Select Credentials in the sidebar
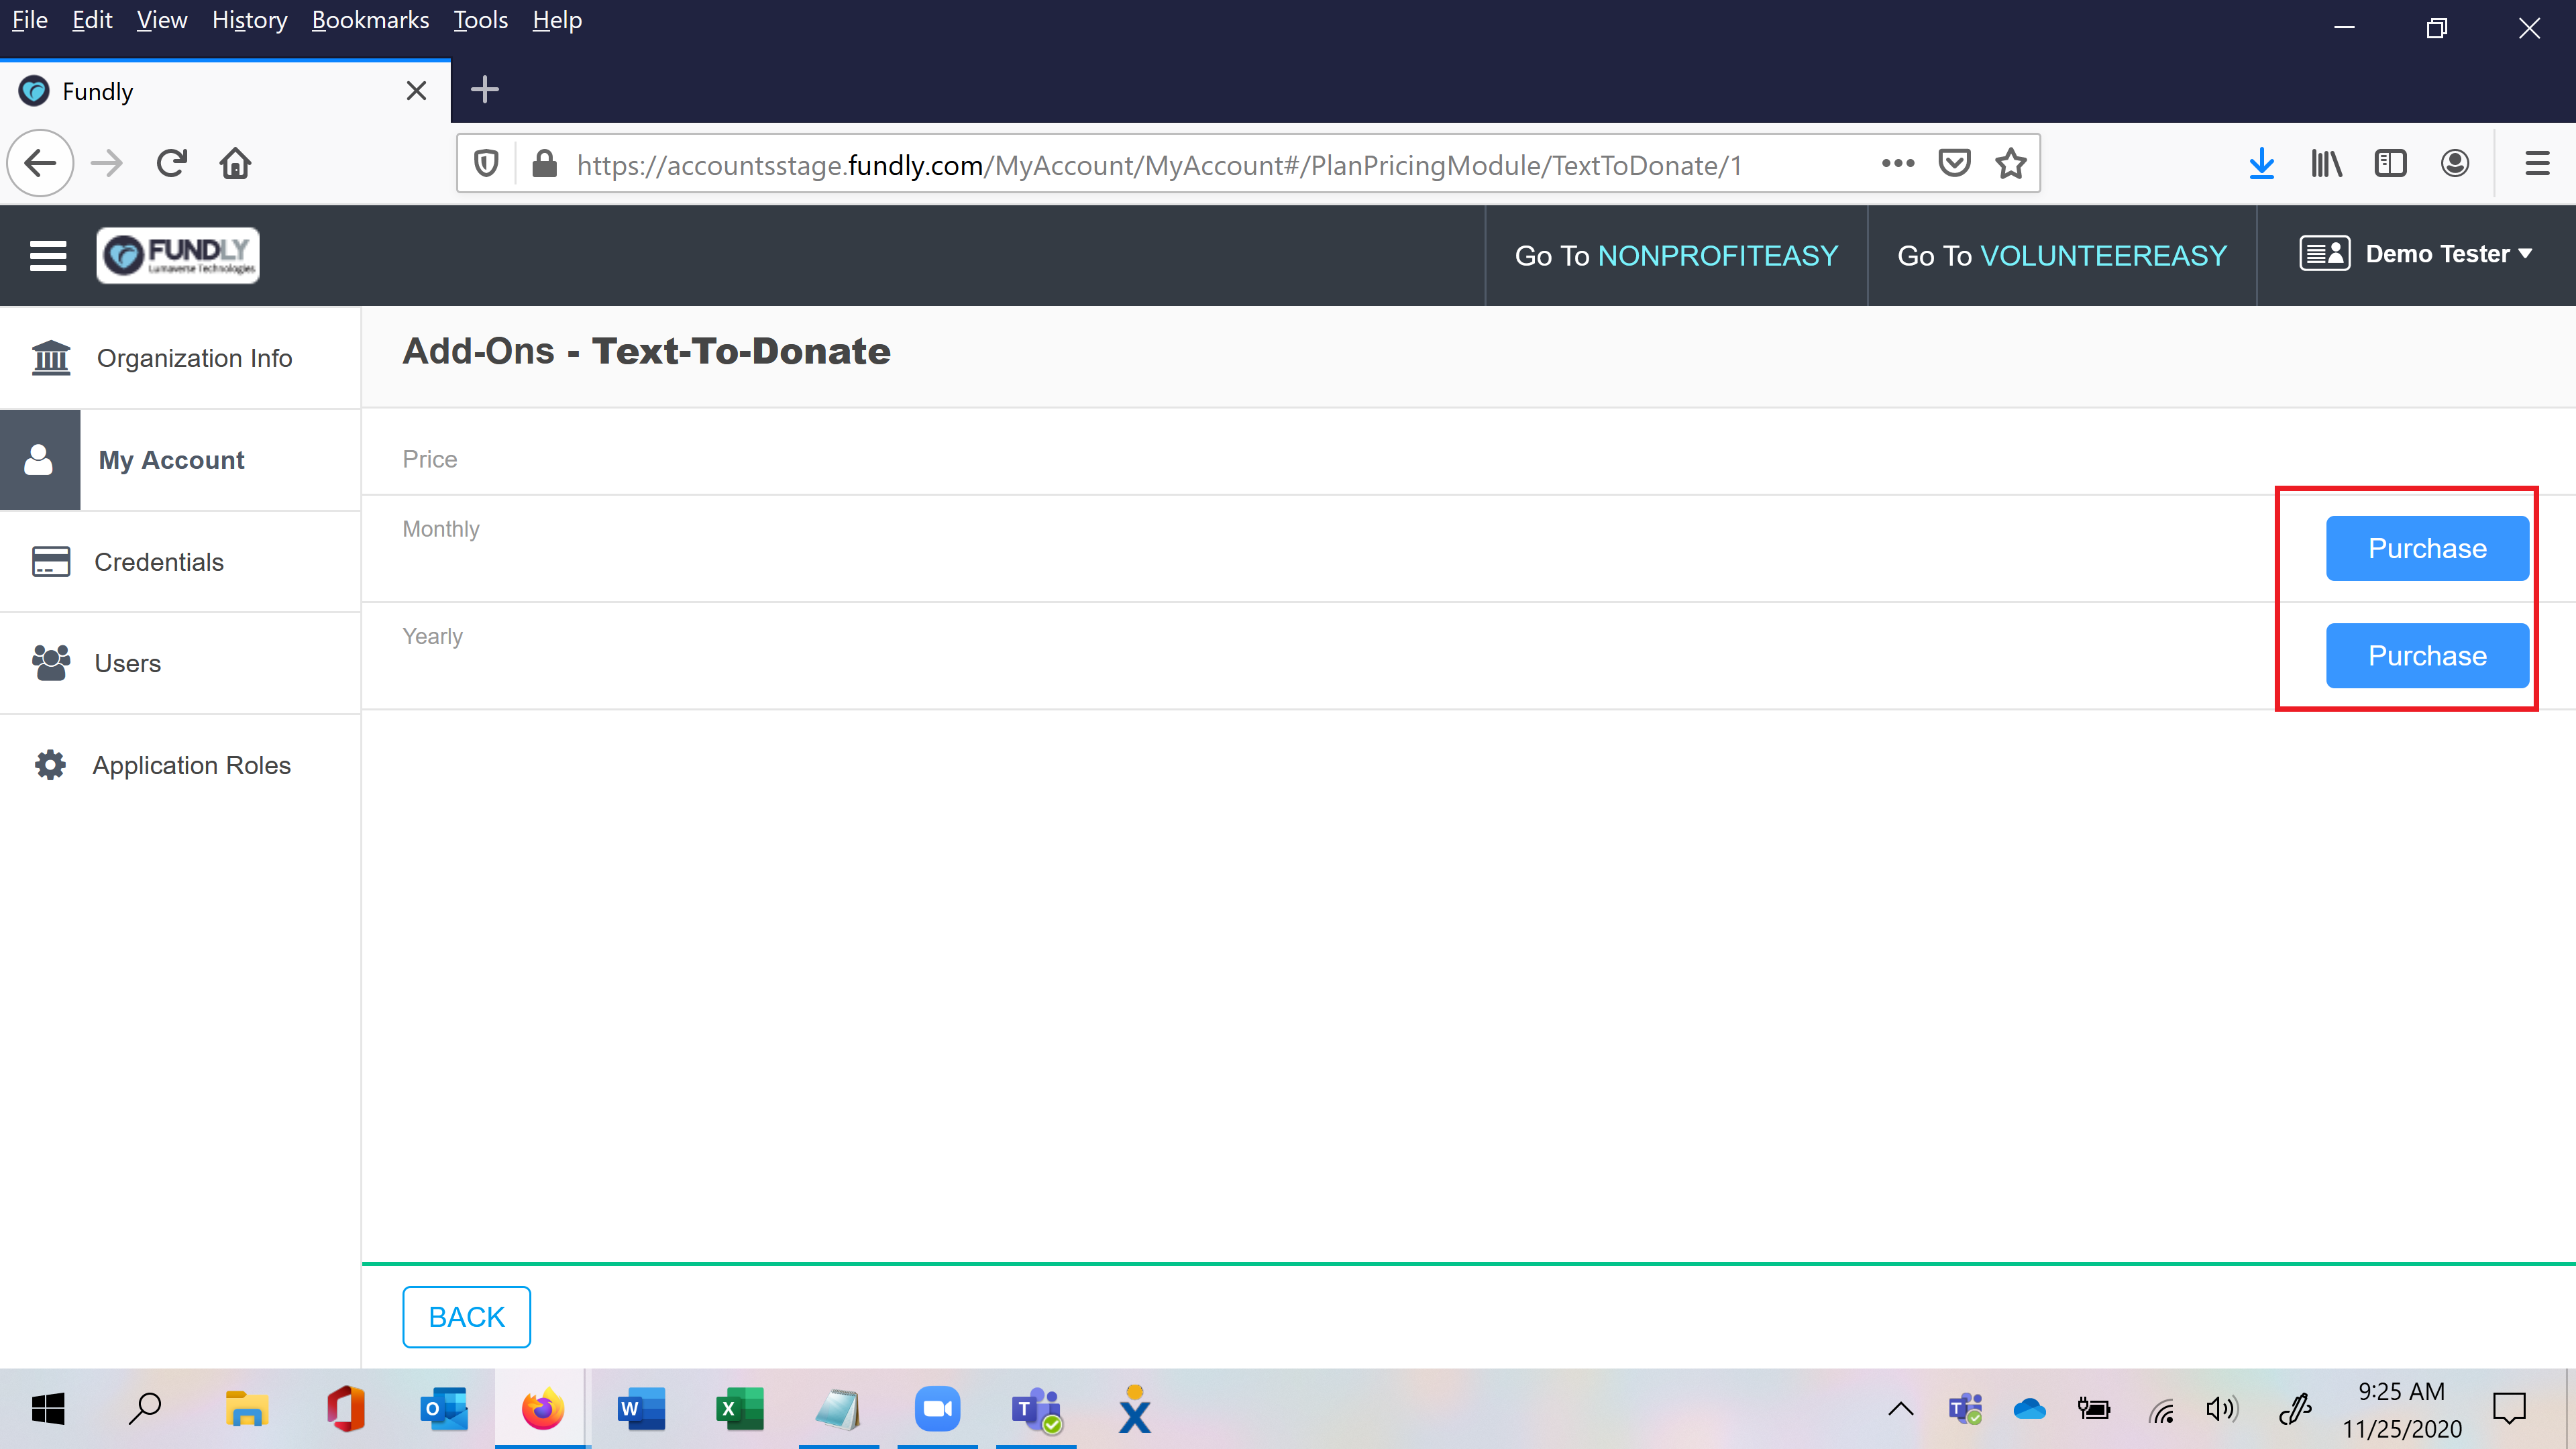The height and width of the screenshot is (1449, 2576). point(158,562)
